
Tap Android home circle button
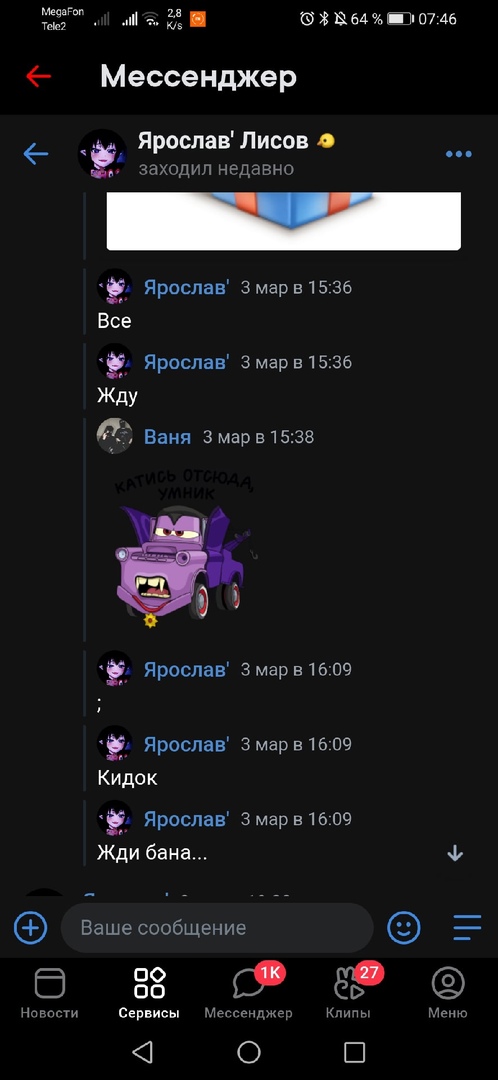tap(249, 1052)
